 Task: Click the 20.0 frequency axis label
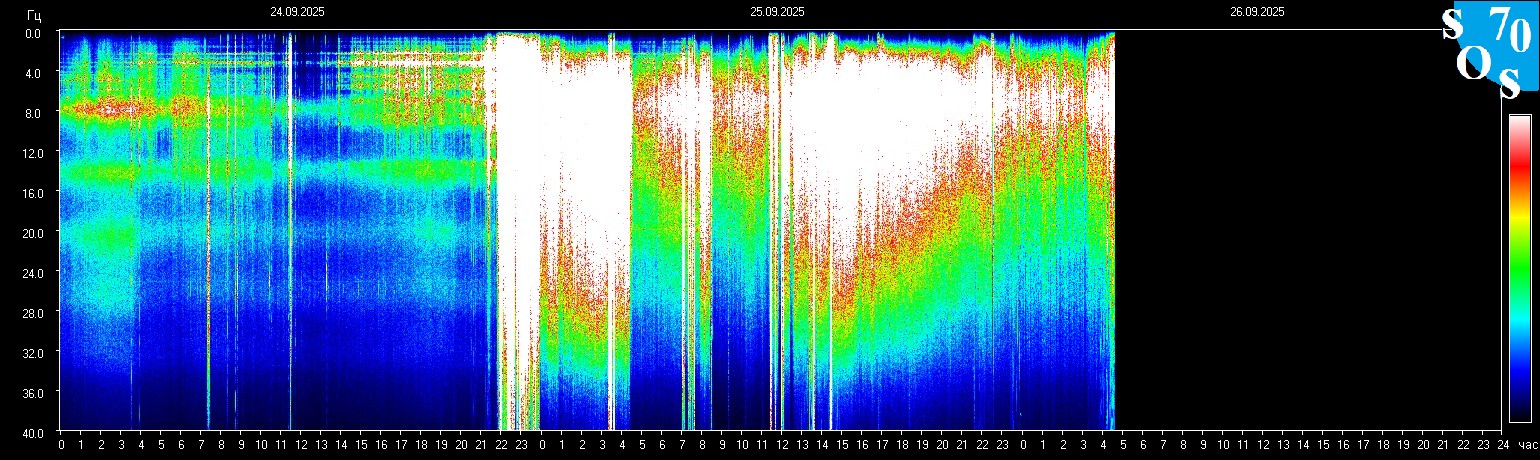(x=34, y=233)
